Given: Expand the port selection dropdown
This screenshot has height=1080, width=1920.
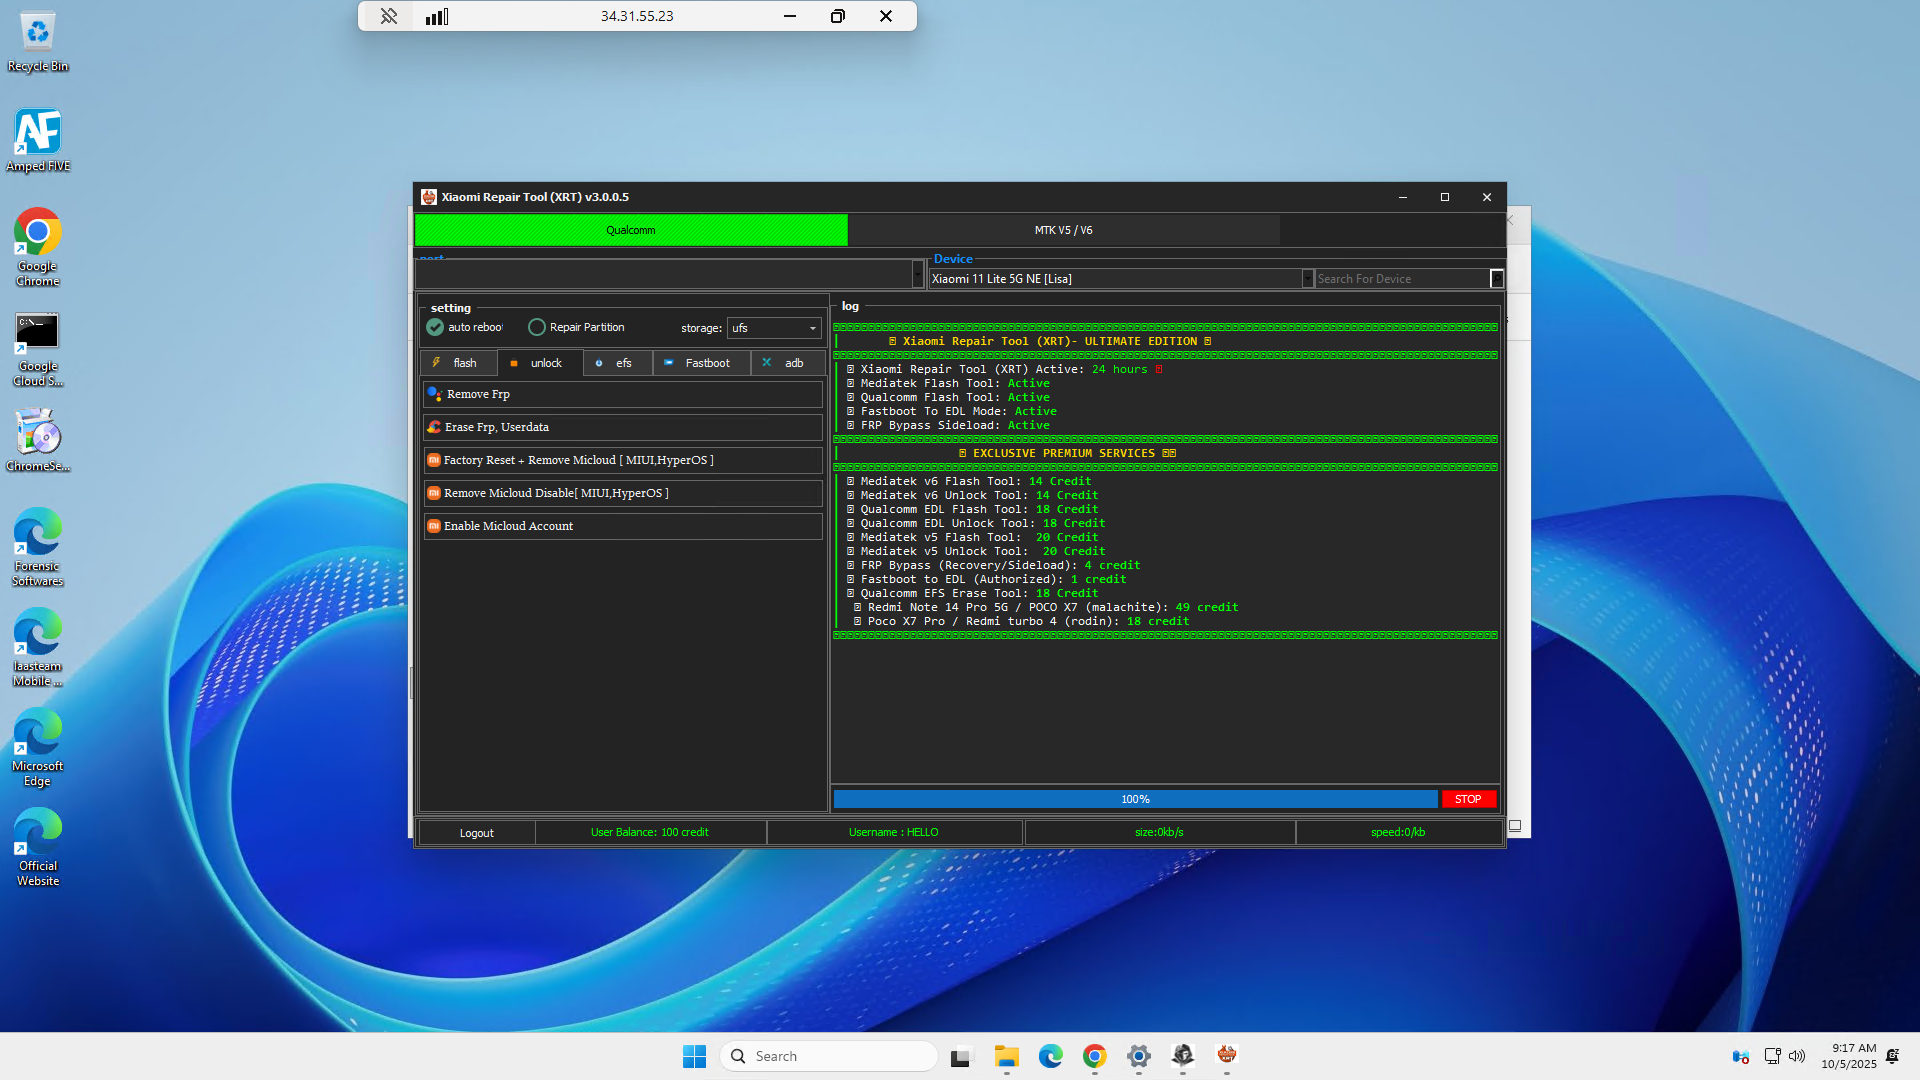Looking at the screenshot, I should [x=918, y=273].
